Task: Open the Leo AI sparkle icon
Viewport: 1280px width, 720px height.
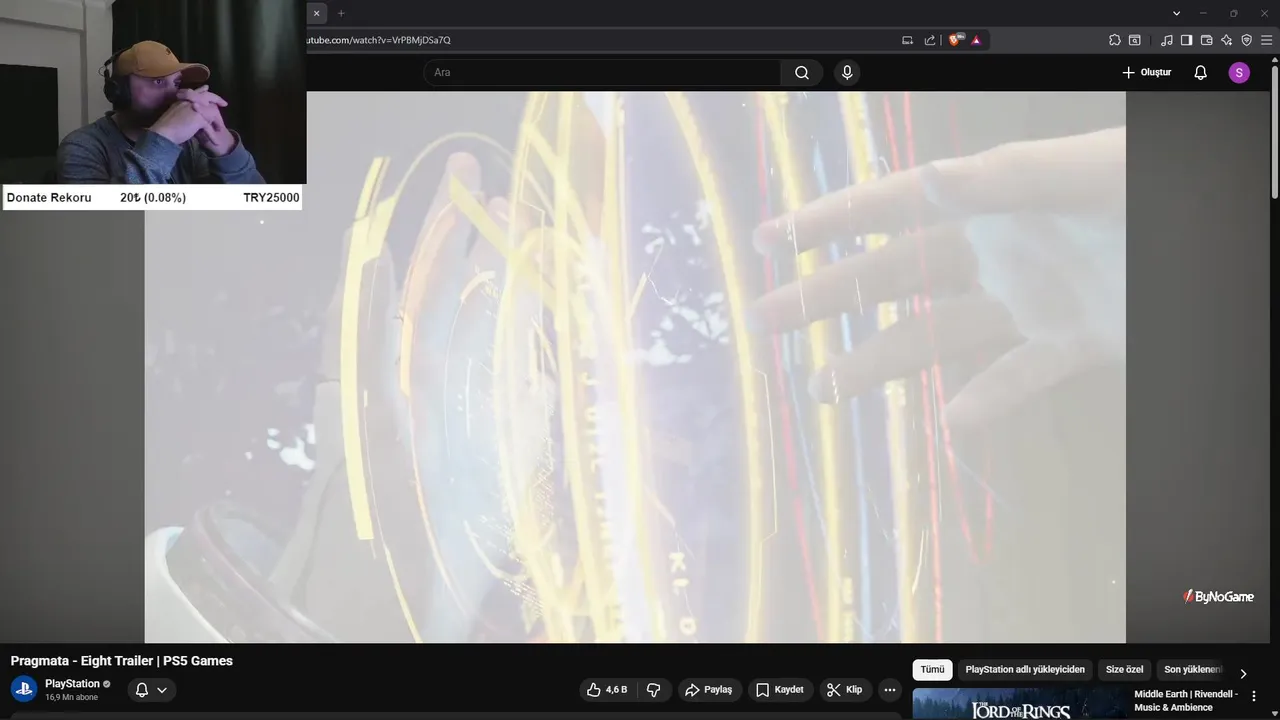Action: tap(1226, 40)
